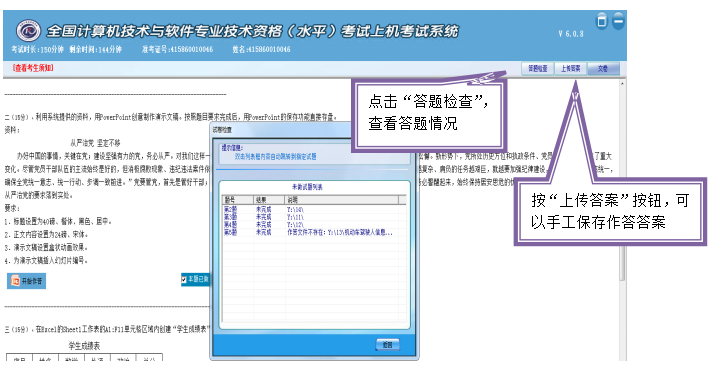The width and height of the screenshot is (716, 375).
Task: Click requirement 4 about 幻灯片编号
Action: [x=46, y=260]
